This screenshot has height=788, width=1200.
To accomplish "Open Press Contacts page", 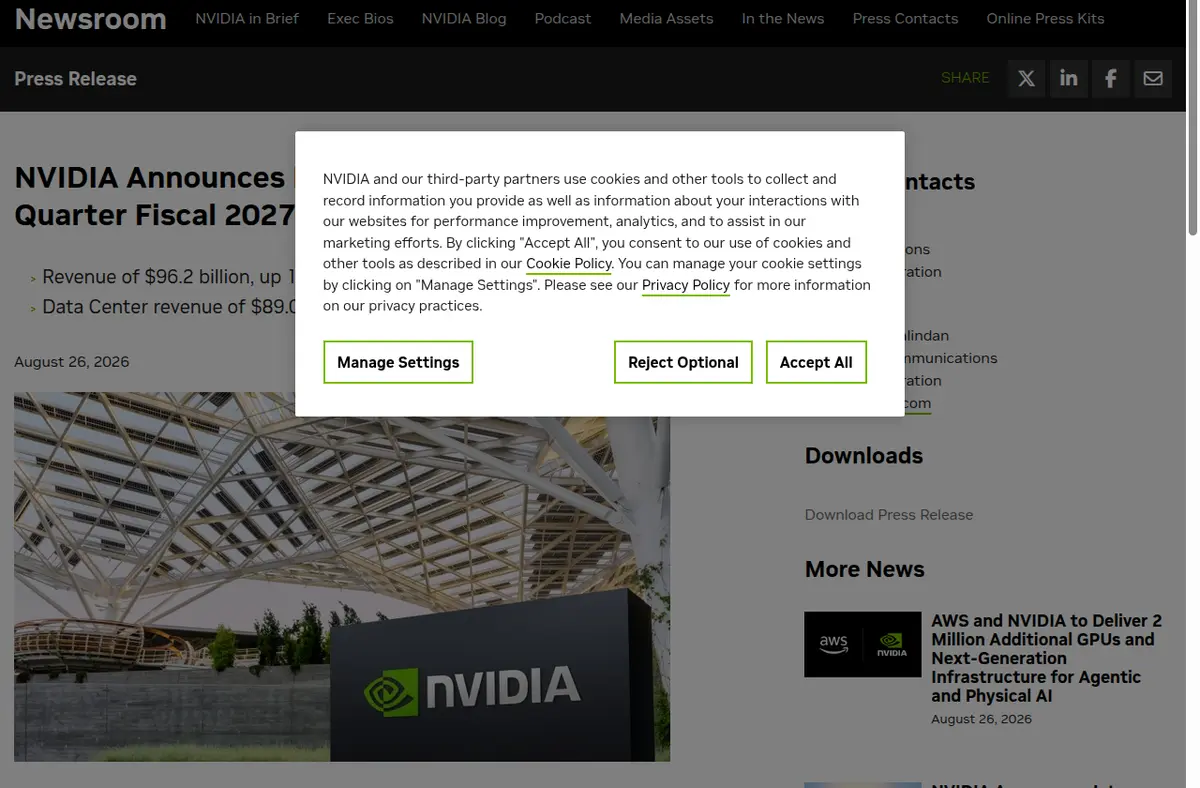I will (905, 18).
